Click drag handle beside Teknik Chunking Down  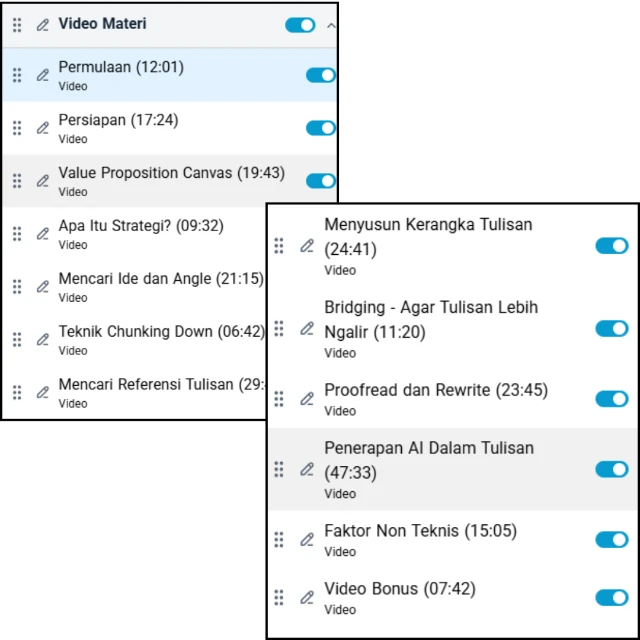[17, 340]
